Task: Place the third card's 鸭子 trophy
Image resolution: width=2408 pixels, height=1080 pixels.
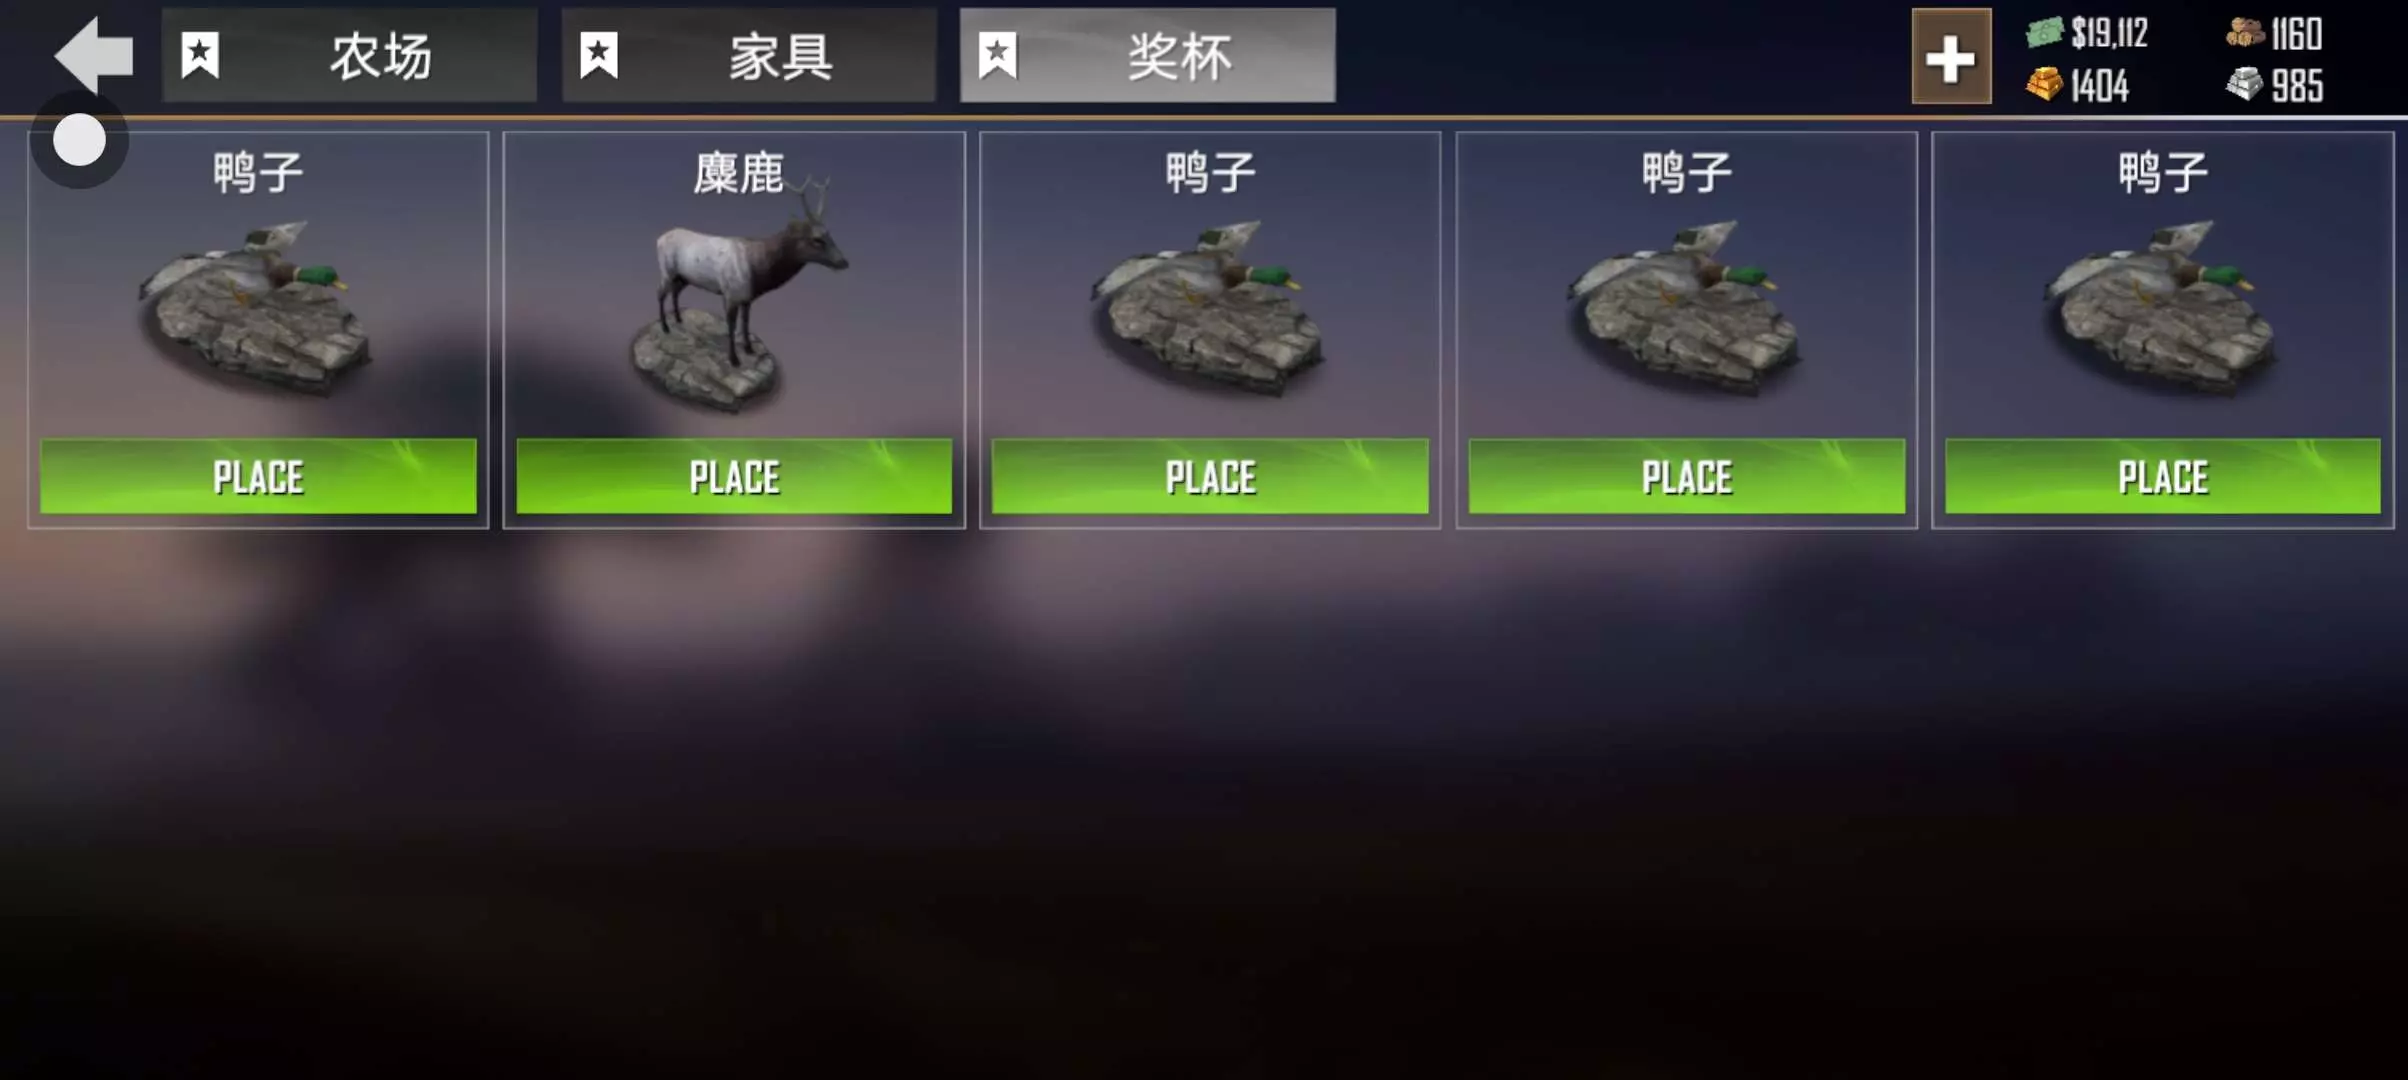Action: (x=1210, y=477)
